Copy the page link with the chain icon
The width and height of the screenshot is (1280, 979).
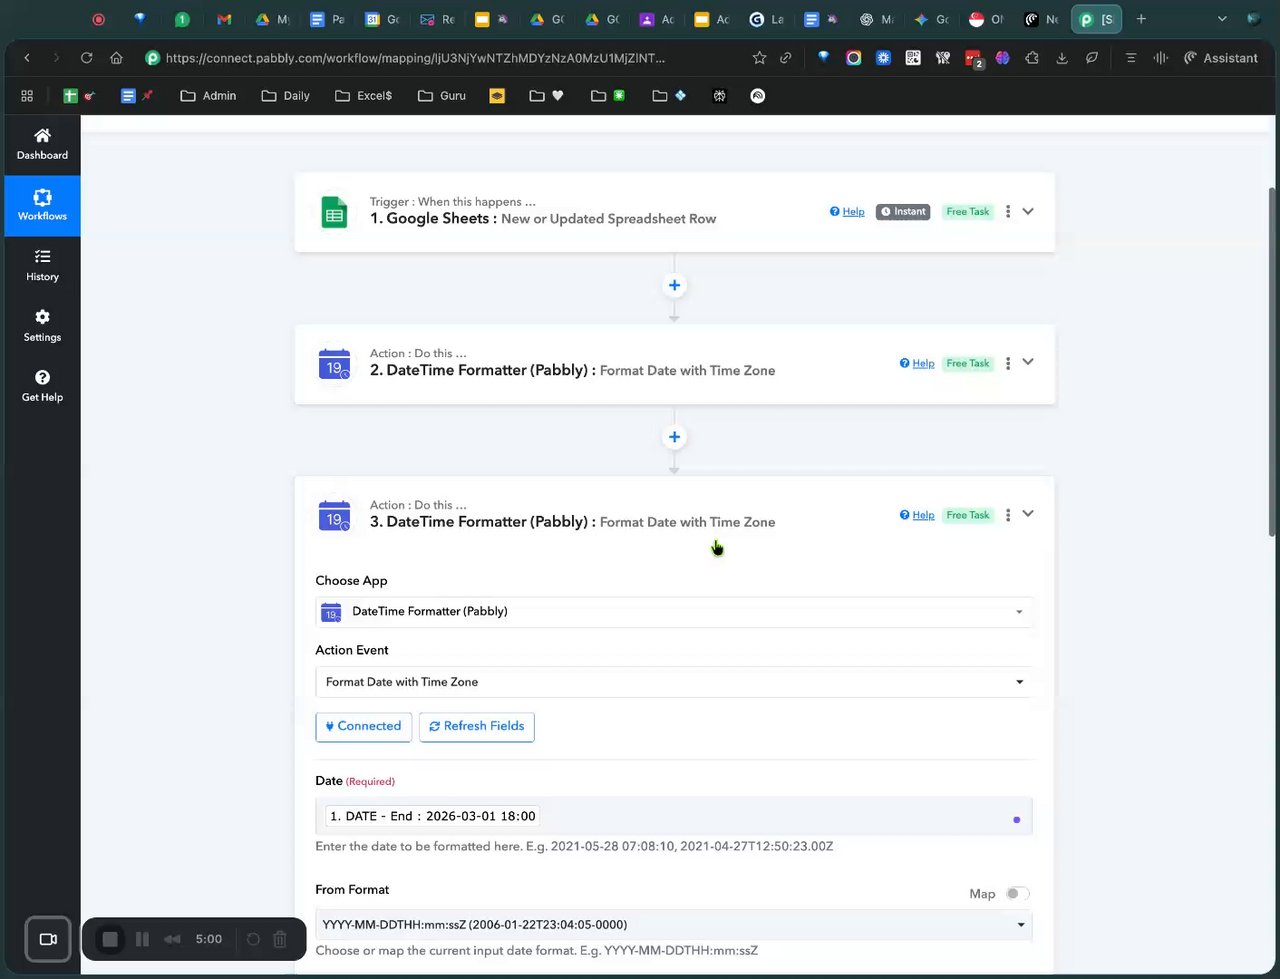pos(786,58)
